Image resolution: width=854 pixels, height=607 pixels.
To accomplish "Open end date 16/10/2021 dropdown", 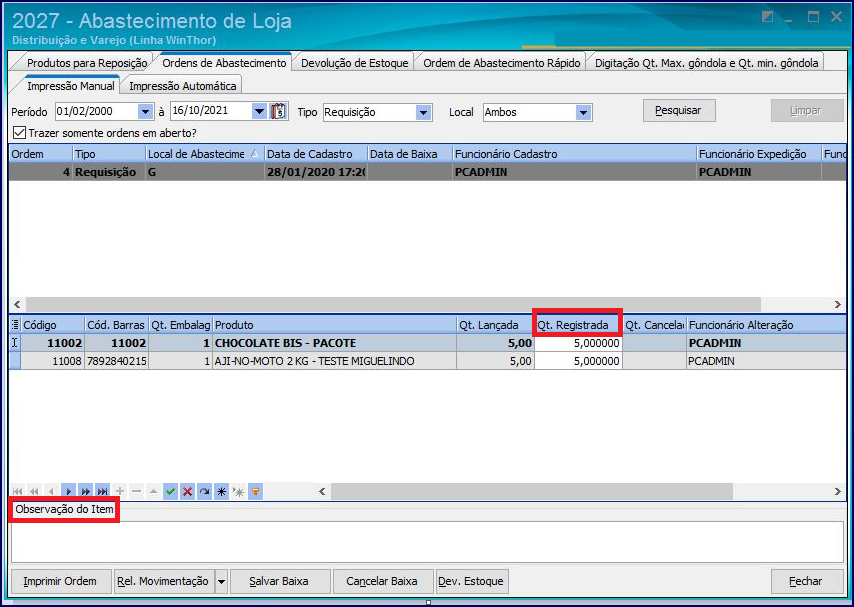I will coord(259,112).
